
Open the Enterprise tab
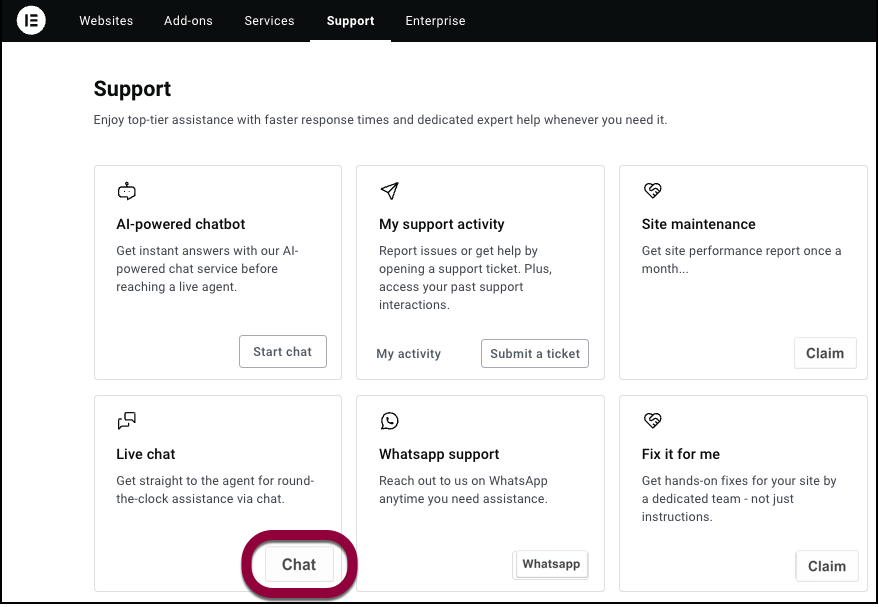435,21
